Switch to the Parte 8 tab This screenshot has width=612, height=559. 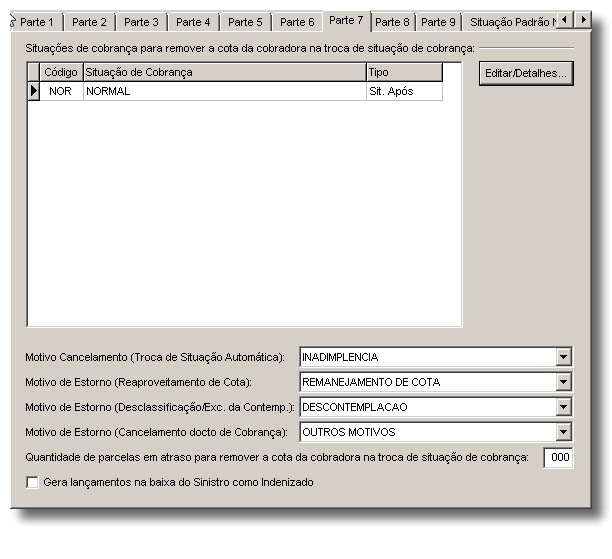392,22
